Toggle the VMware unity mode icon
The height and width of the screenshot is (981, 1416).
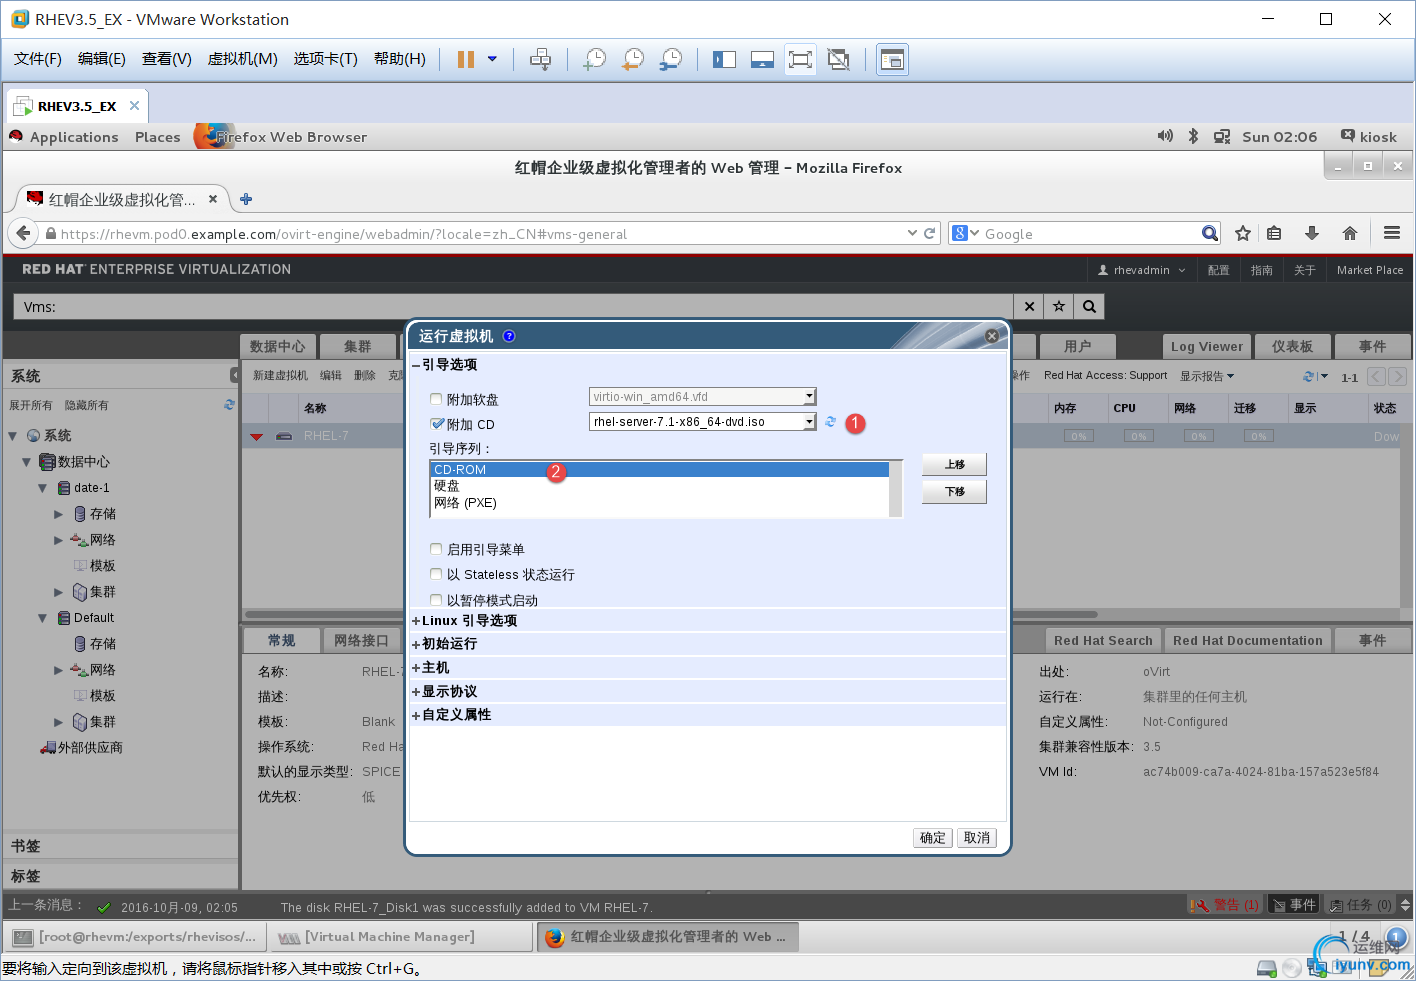pos(838,59)
